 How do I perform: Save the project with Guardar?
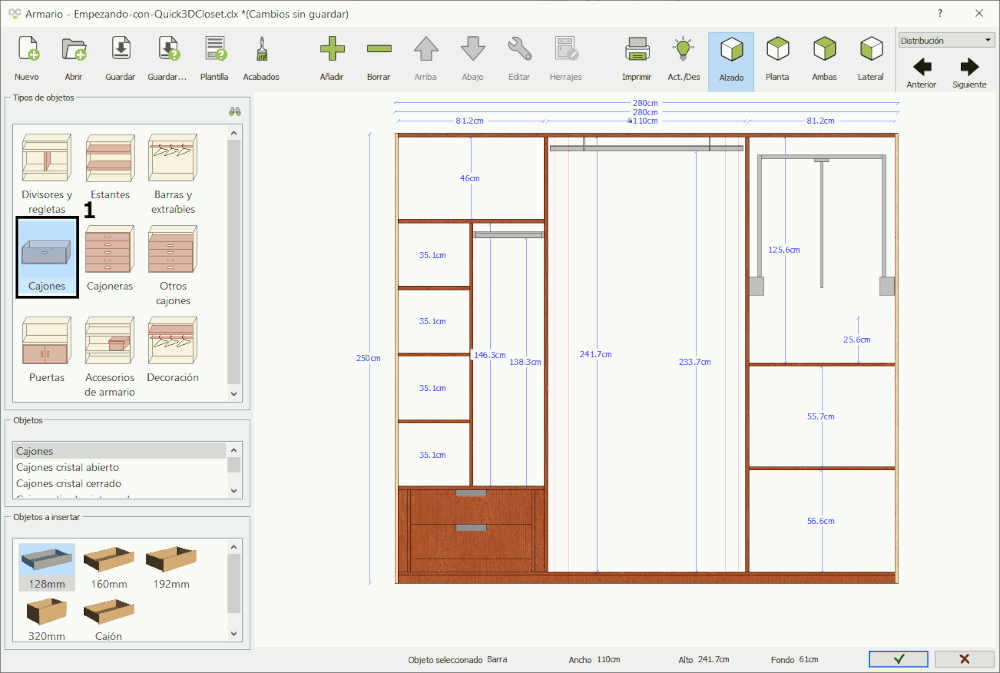121,59
